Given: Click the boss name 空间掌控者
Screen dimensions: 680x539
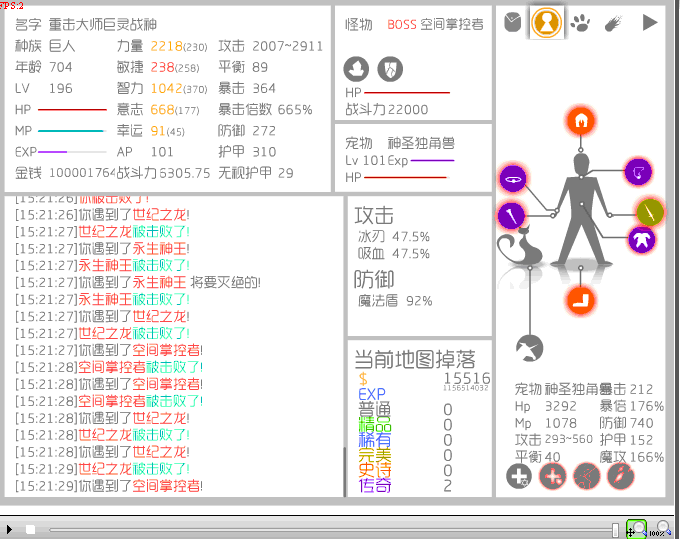Looking at the screenshot, I should coord(452,24).
